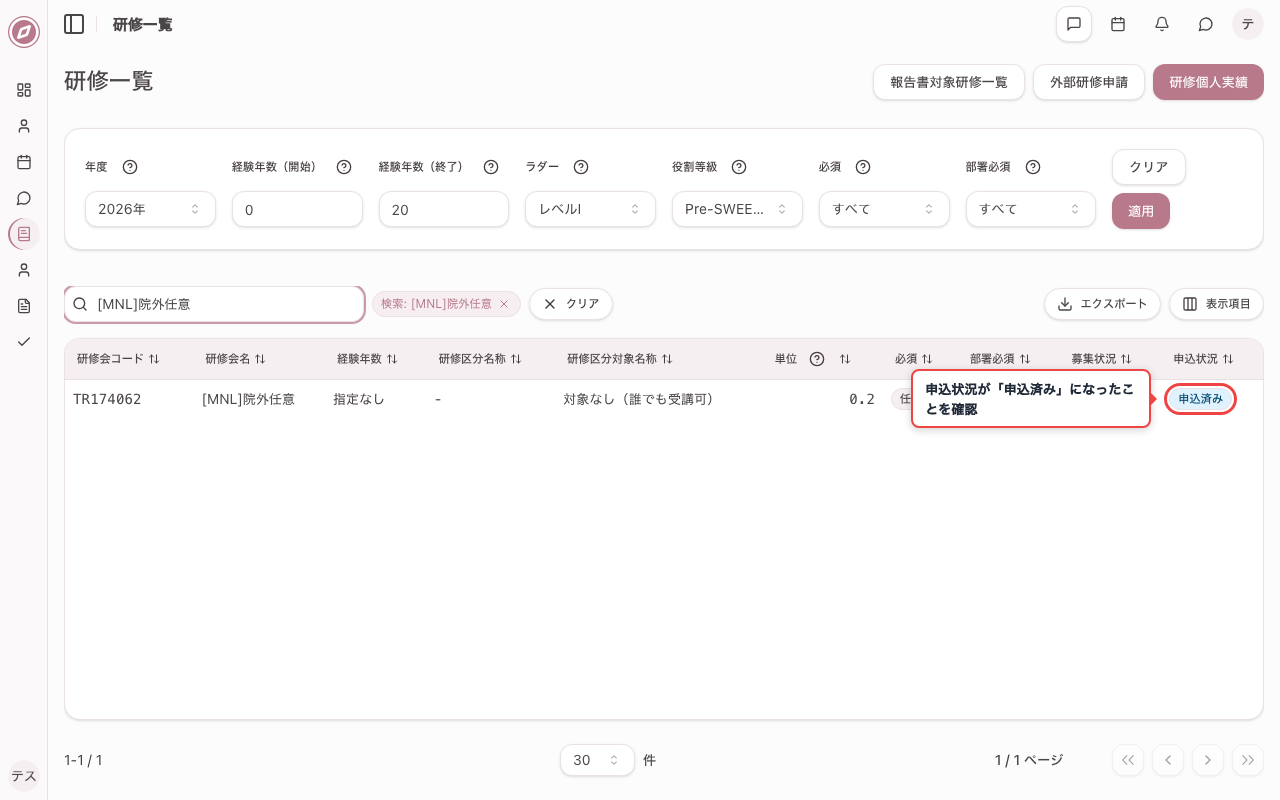The width and height of the screenshot is (1280, 800).
Task: Open the calendar icon in left sidebar
Action: (x=24, y=162)
